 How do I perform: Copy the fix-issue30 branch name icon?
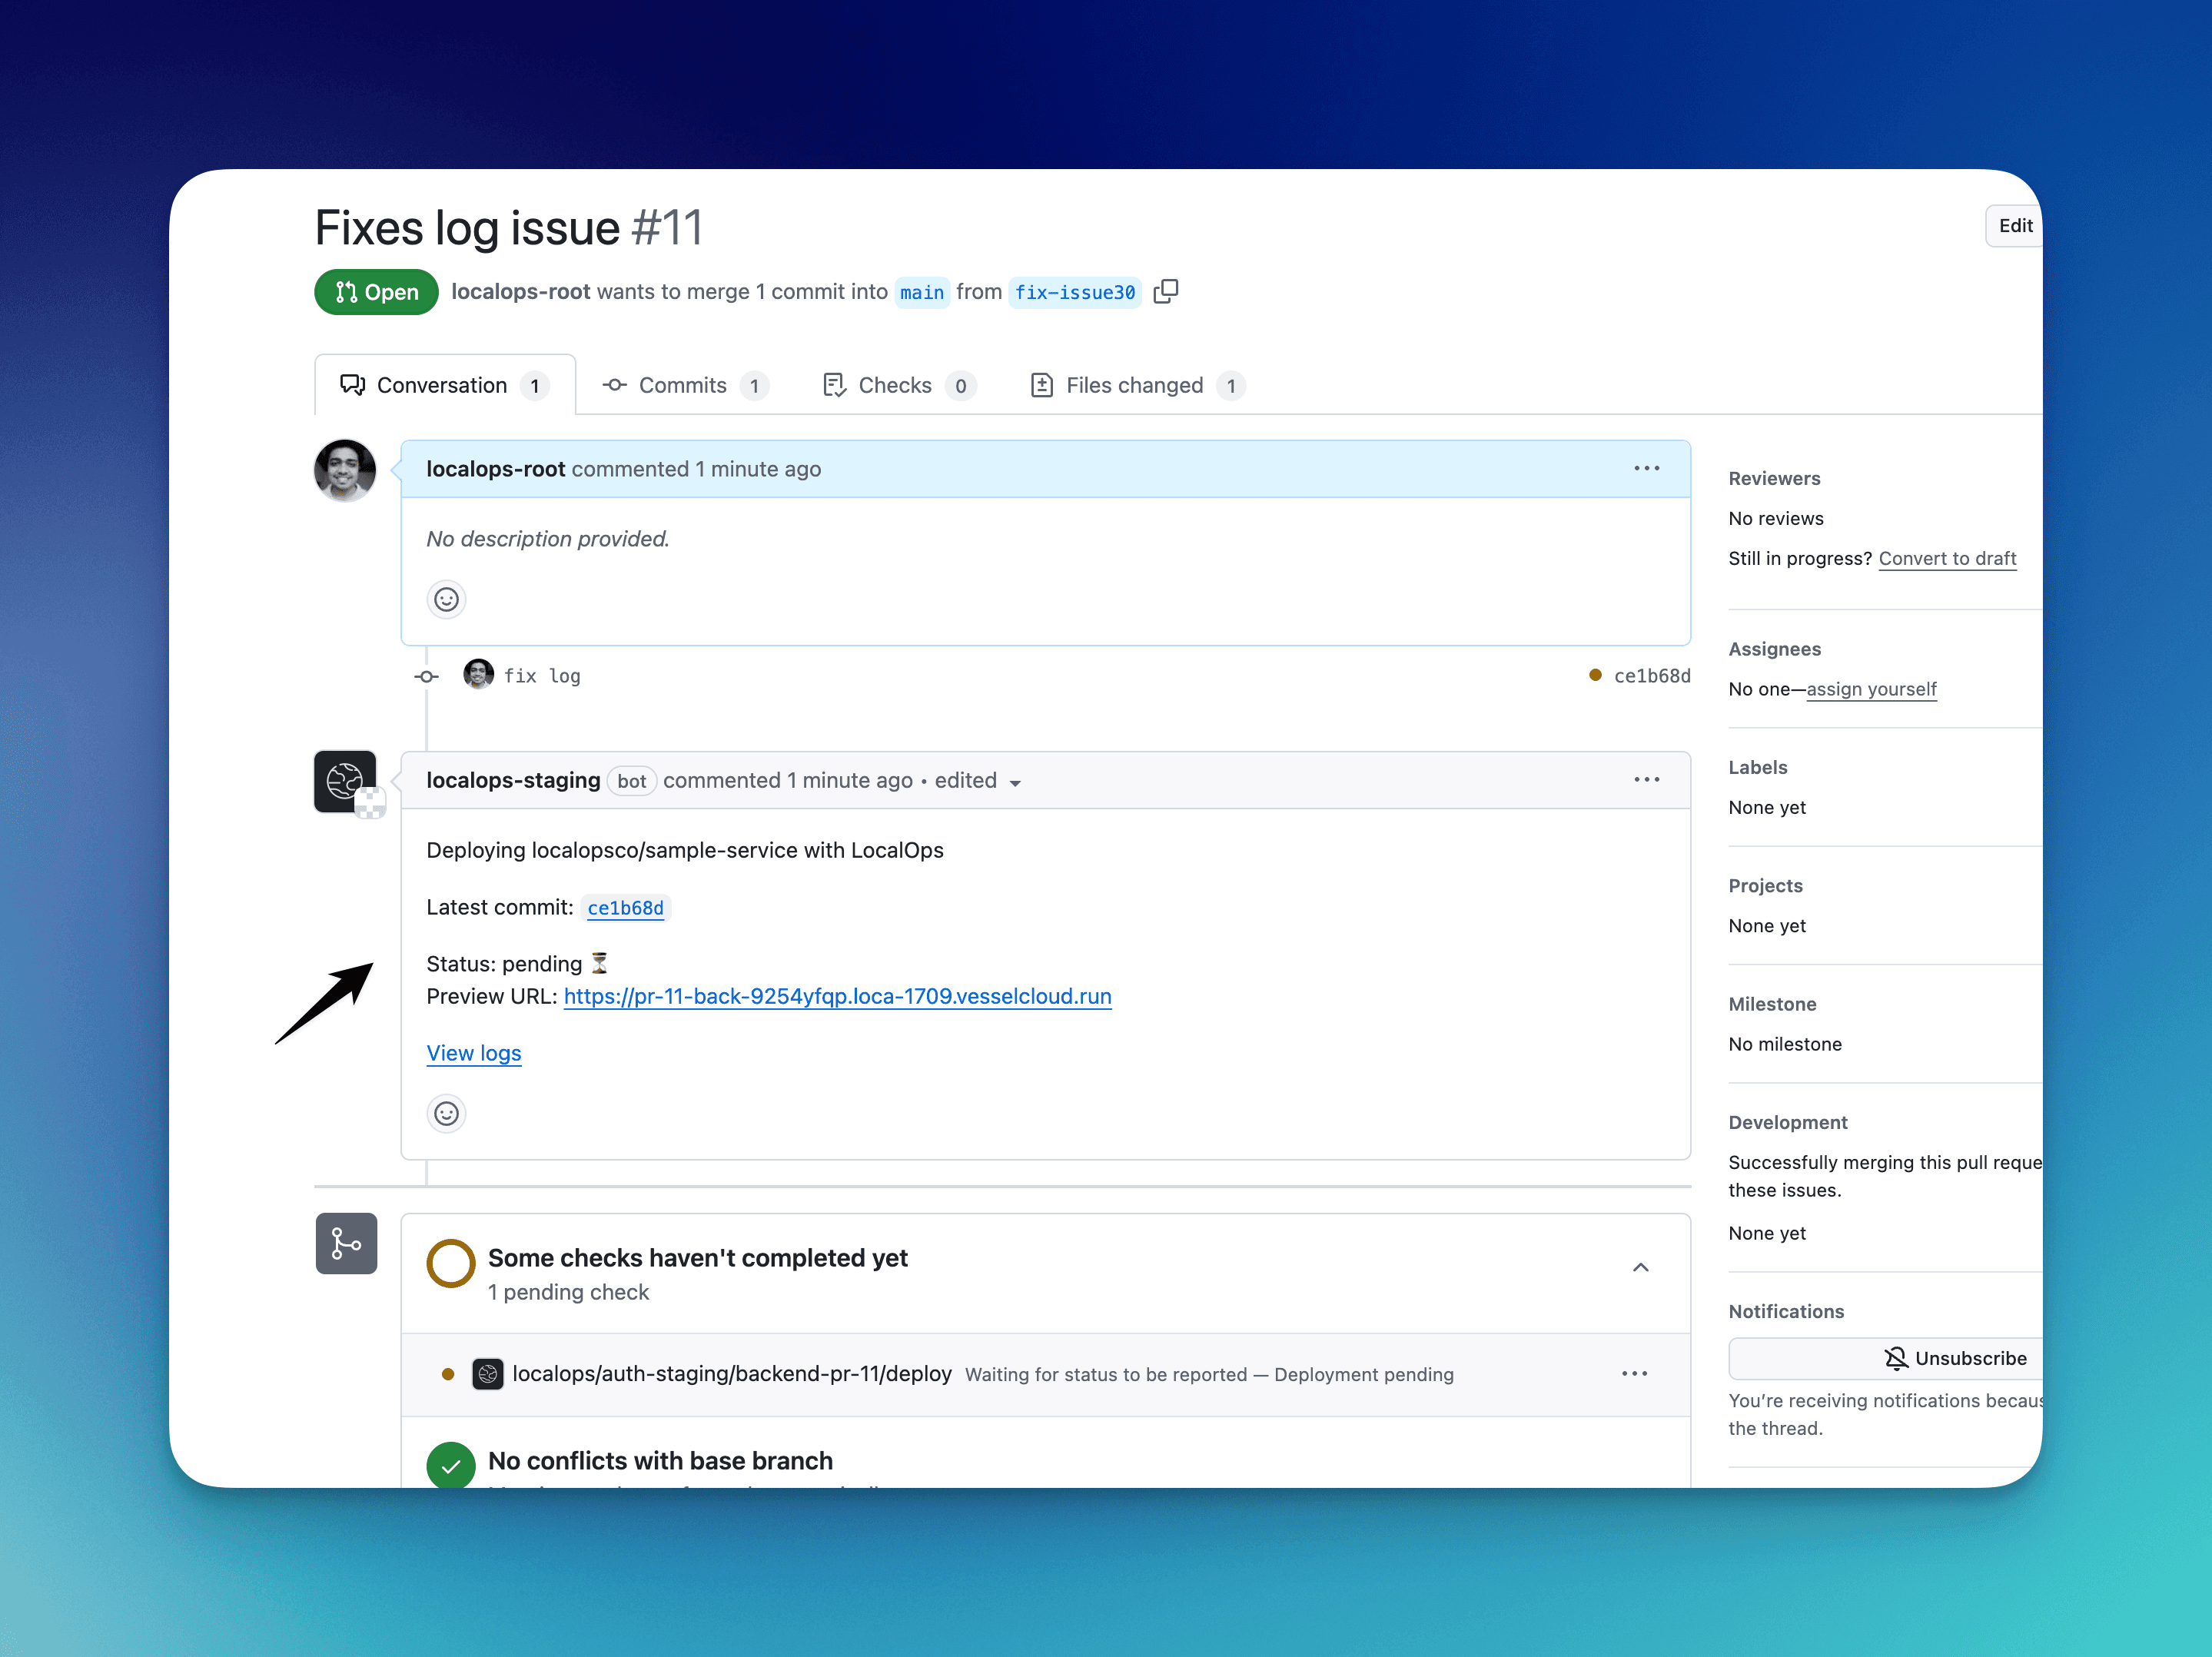coord(1165,291)
